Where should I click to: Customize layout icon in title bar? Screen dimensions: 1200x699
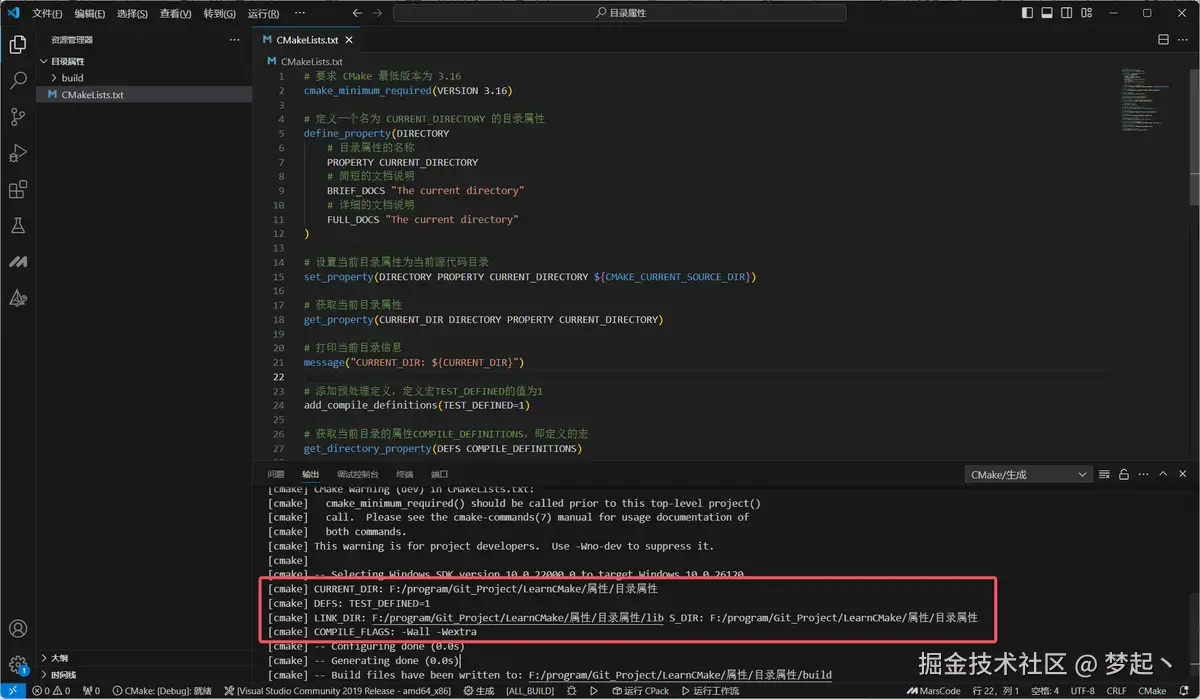pyautogui.click(x=1086, y=13)
